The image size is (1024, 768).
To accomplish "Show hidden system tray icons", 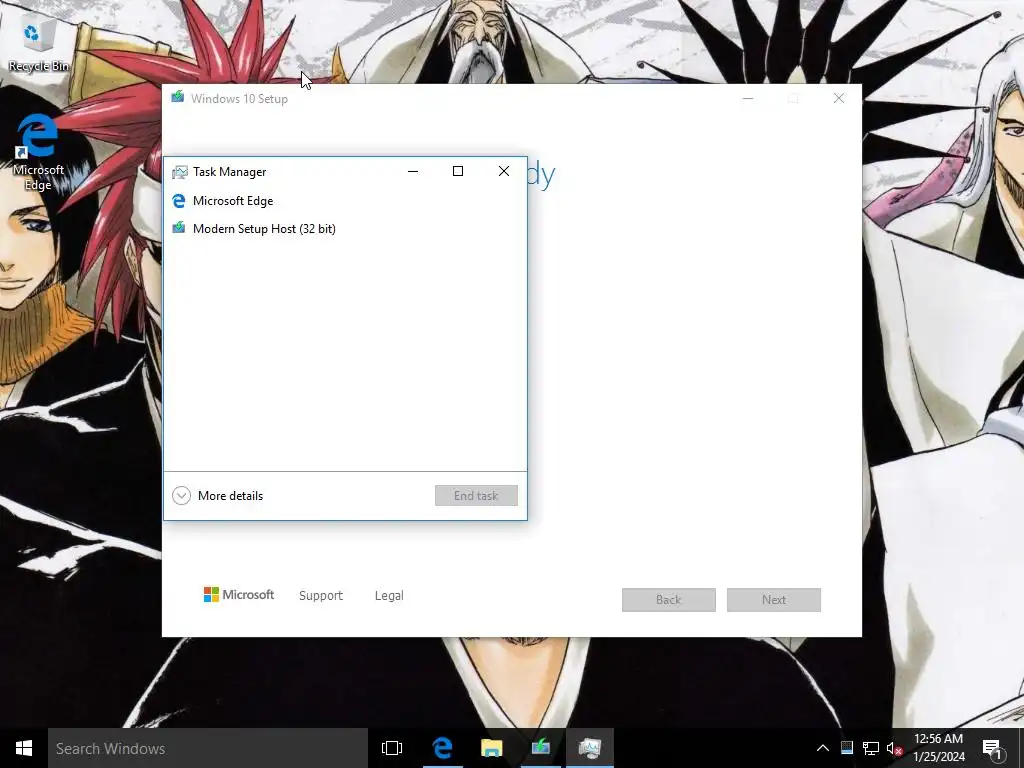I will coord(823,748).
